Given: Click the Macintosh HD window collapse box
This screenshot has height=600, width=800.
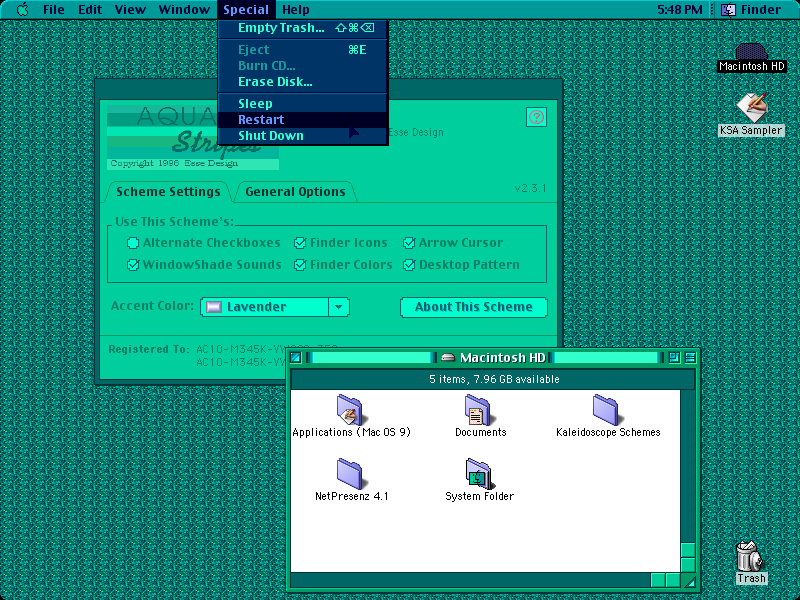Looking at the screenshot, I should [x=690, y=358].
